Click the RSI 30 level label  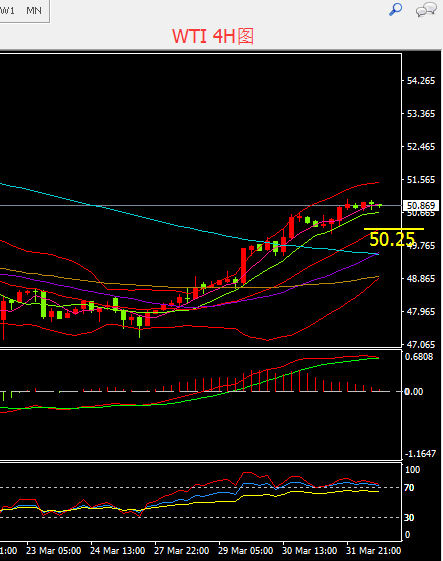(x=409, y=517)
